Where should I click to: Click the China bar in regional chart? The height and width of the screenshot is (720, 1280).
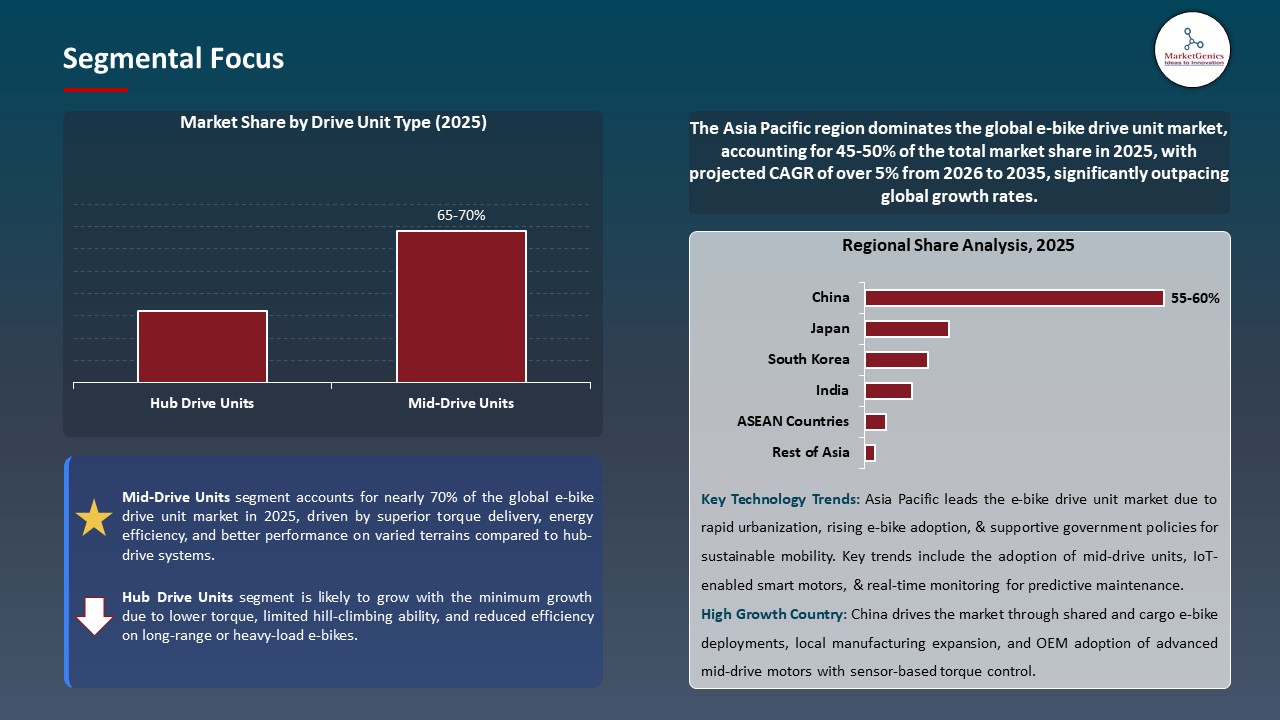pos(1013,298)
